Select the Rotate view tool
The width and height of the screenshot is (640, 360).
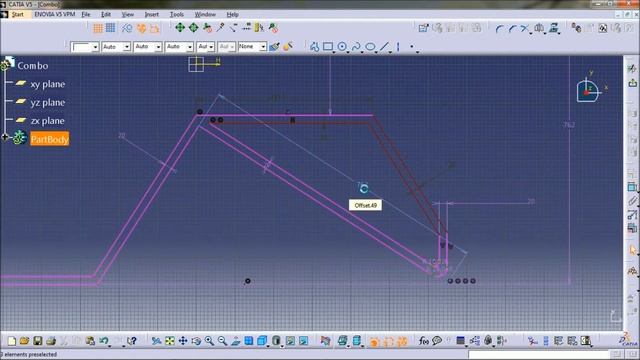196,341
